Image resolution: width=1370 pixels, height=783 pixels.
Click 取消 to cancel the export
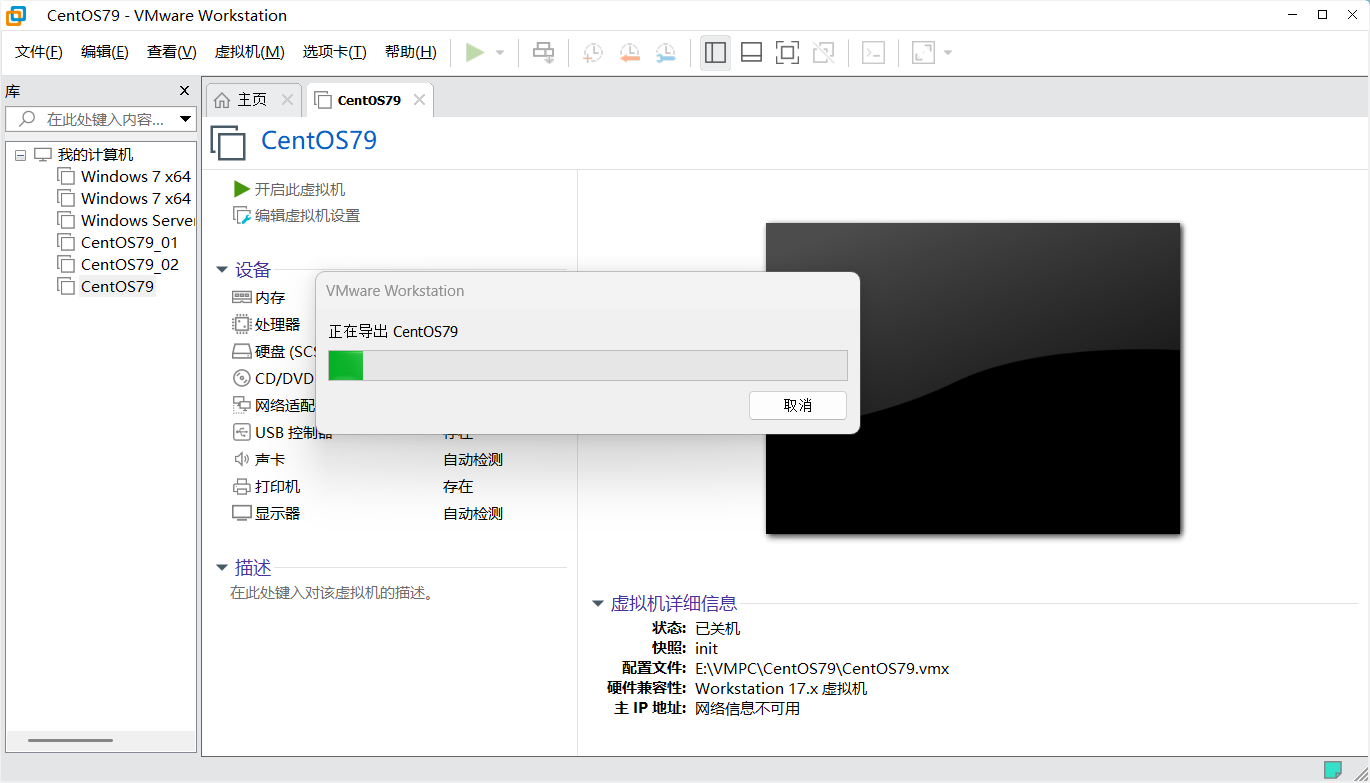coord(798,405)
